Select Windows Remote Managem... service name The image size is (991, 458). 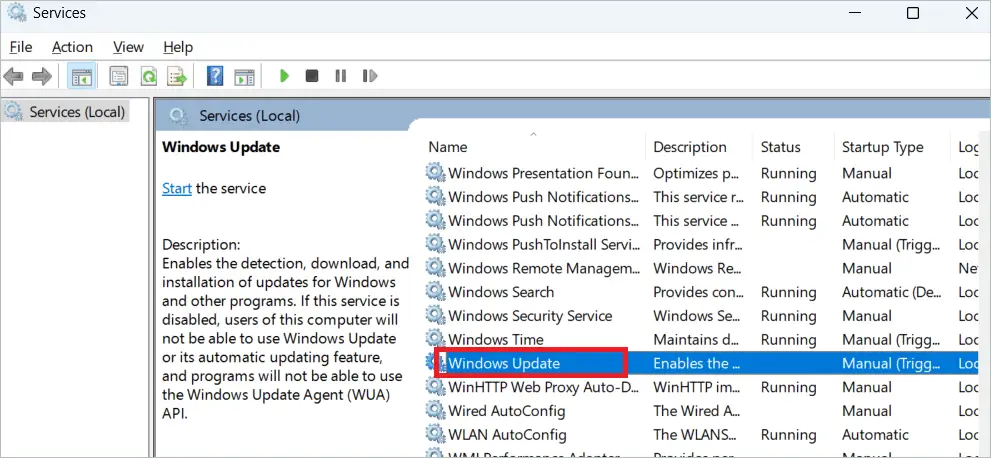pos(544,268)
